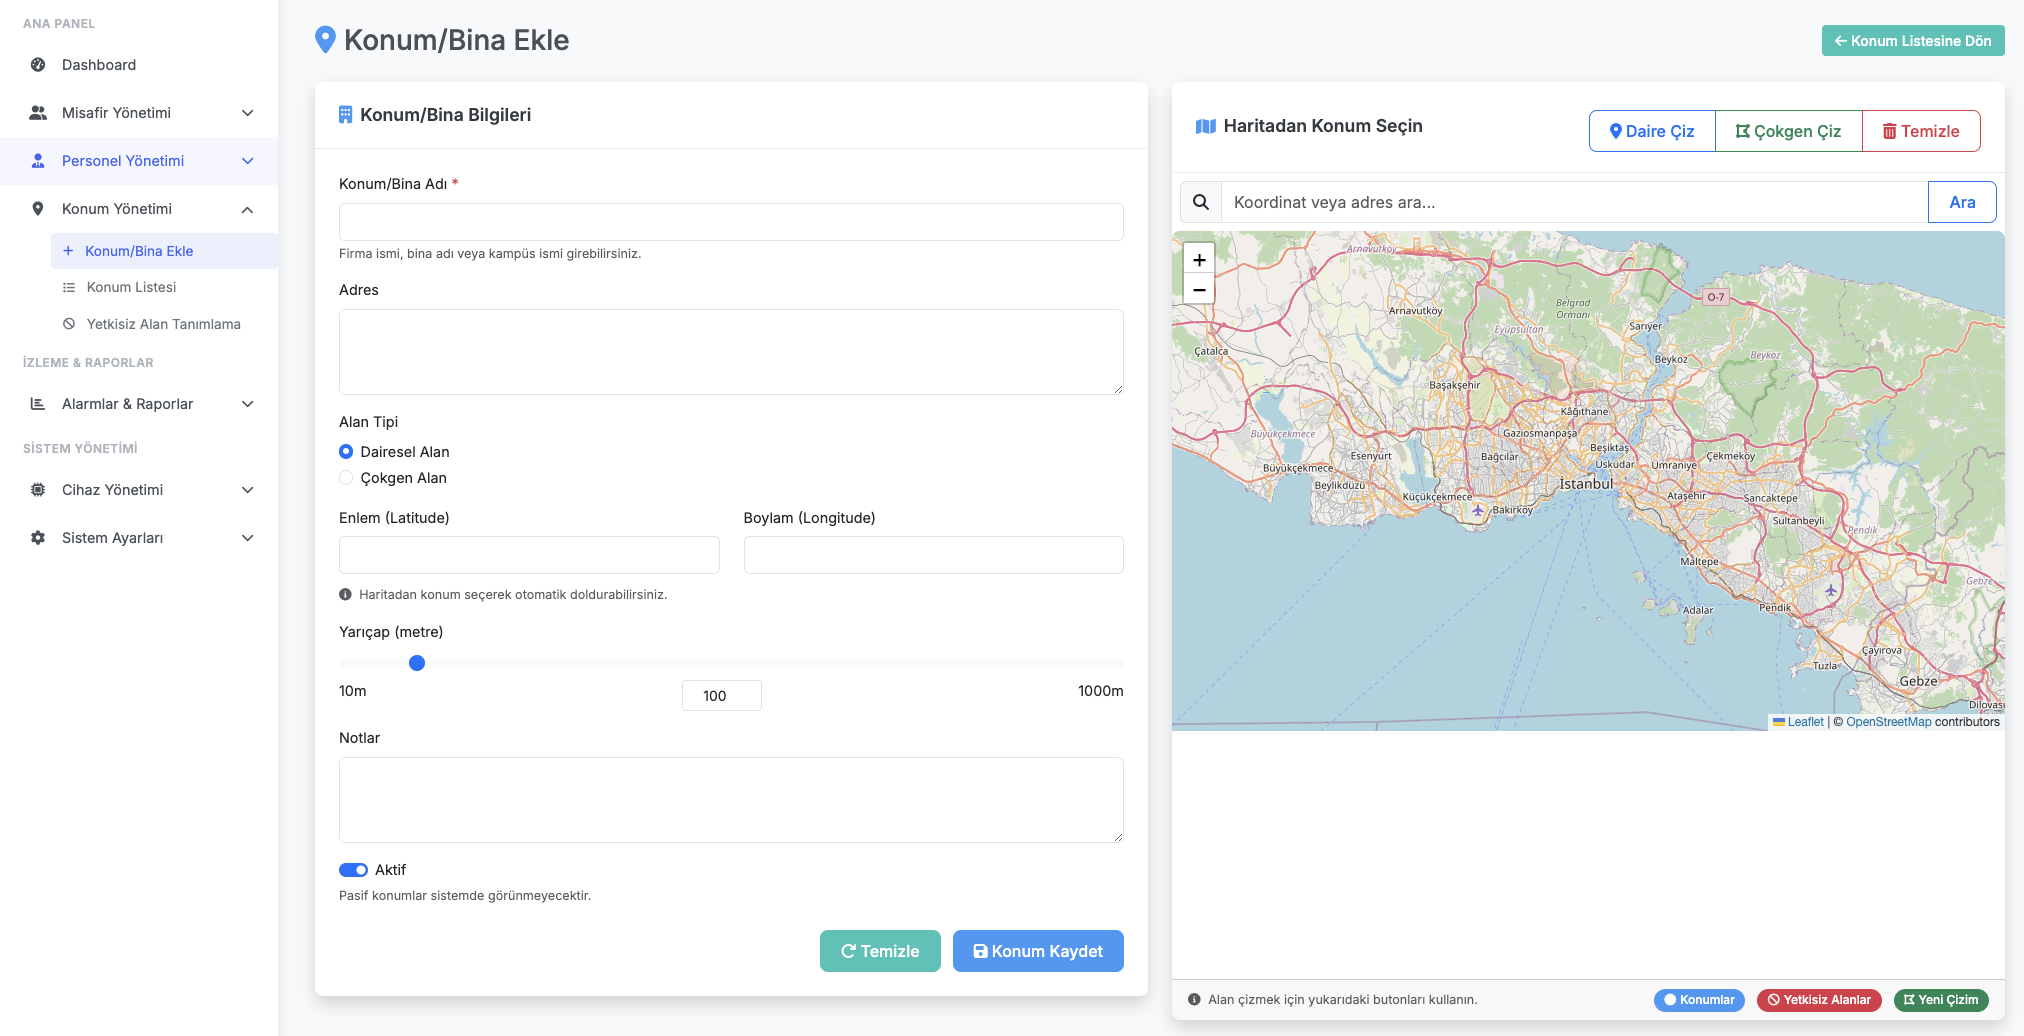
Task: Click the Konumlar legend badge
Action: point(1699,1000)
